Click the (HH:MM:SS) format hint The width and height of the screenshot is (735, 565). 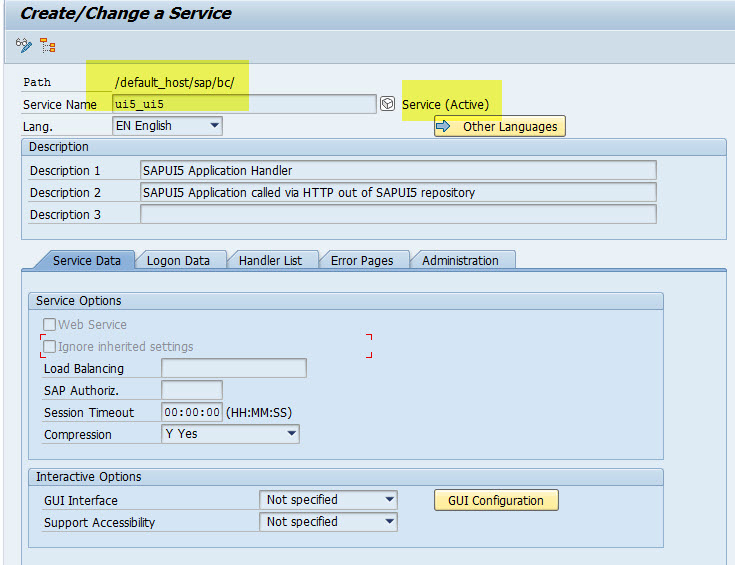point(259,413)
